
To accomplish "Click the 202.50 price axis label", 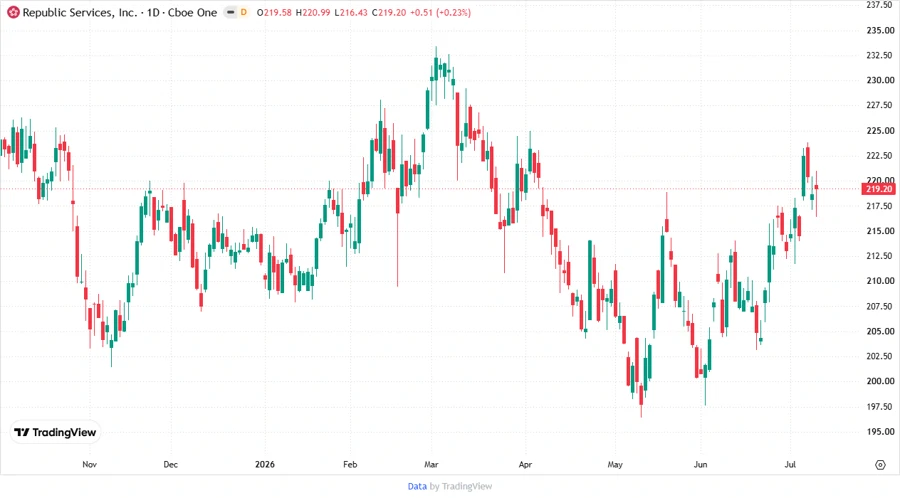I will (880, 356).
